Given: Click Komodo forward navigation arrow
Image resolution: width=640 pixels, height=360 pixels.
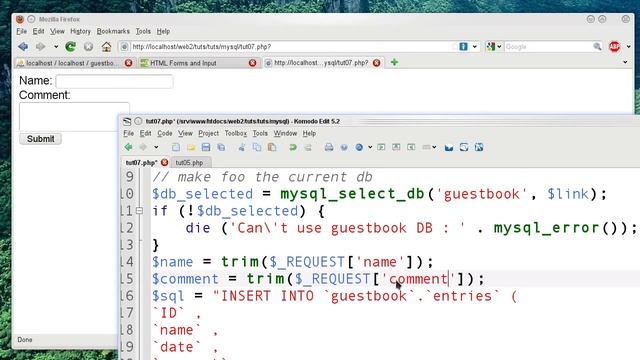Looking at the screenshot, I should (x=143, y=147).
